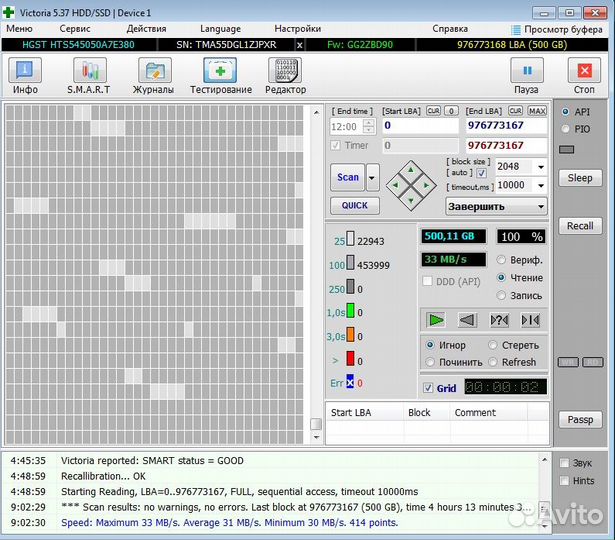Image resolution: width=615 pixels, height=540 pixels.
Task: Click the red Стоп stop icon
Action: (x=583, y=75)
